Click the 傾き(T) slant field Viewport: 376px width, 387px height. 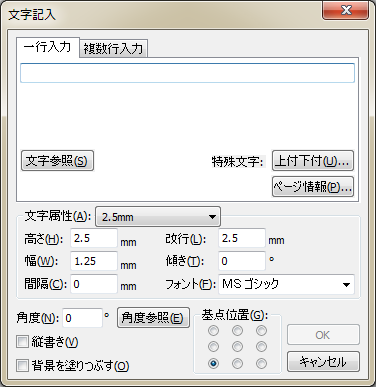242,261
